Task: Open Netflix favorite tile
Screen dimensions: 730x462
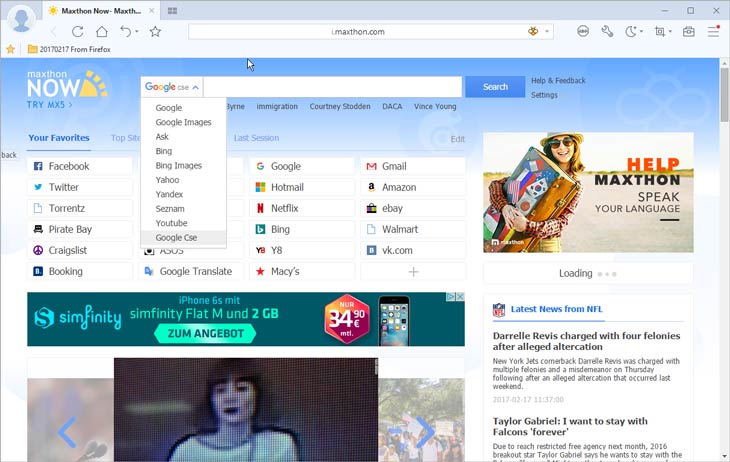Action: tap(302, 208)
